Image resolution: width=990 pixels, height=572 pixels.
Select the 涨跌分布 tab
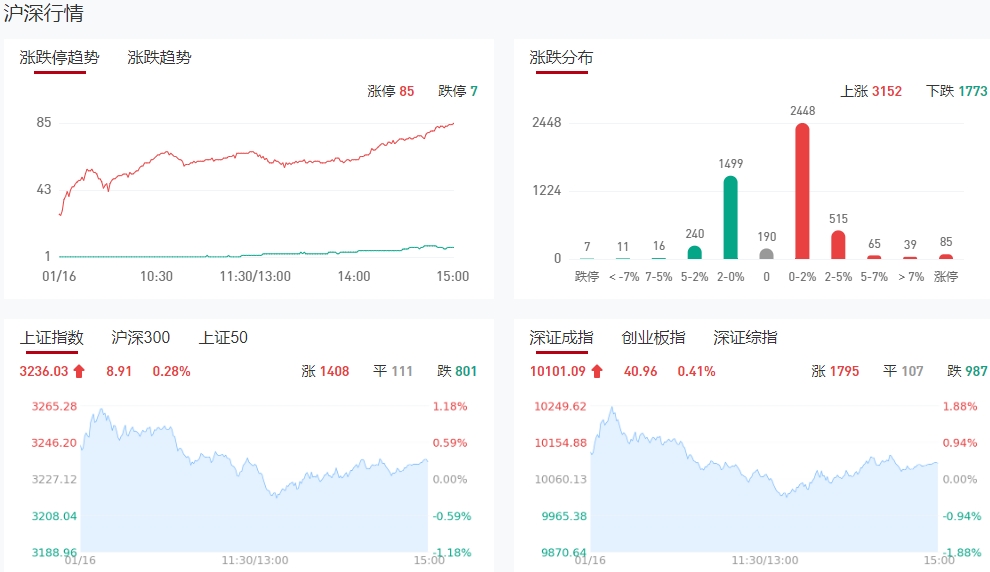[x=561, y=57]
